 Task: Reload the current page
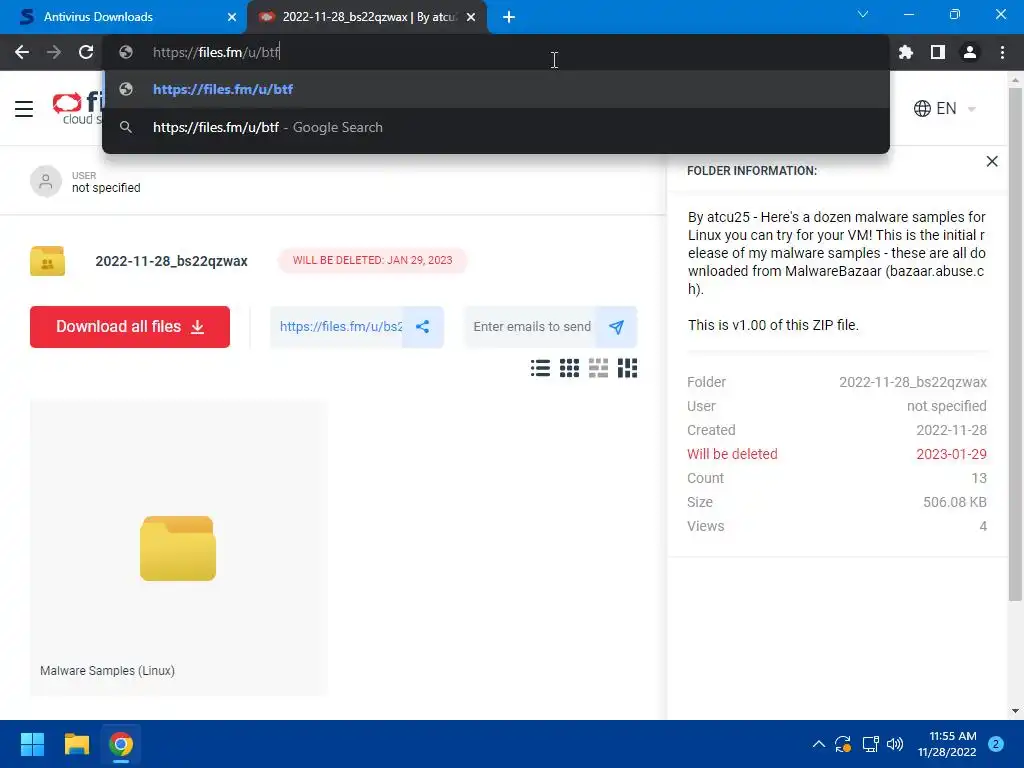[x=86, y=52]
